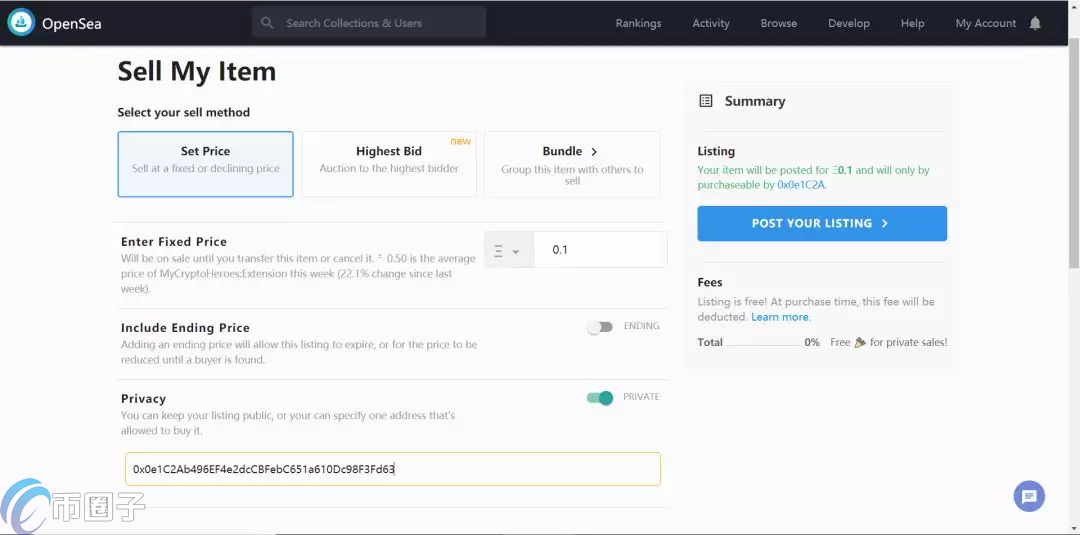Click the OpenSea ship logo icon
The height and width of the screenshot is (535, 1080).
pyautogui.click(x=21, y=23)
